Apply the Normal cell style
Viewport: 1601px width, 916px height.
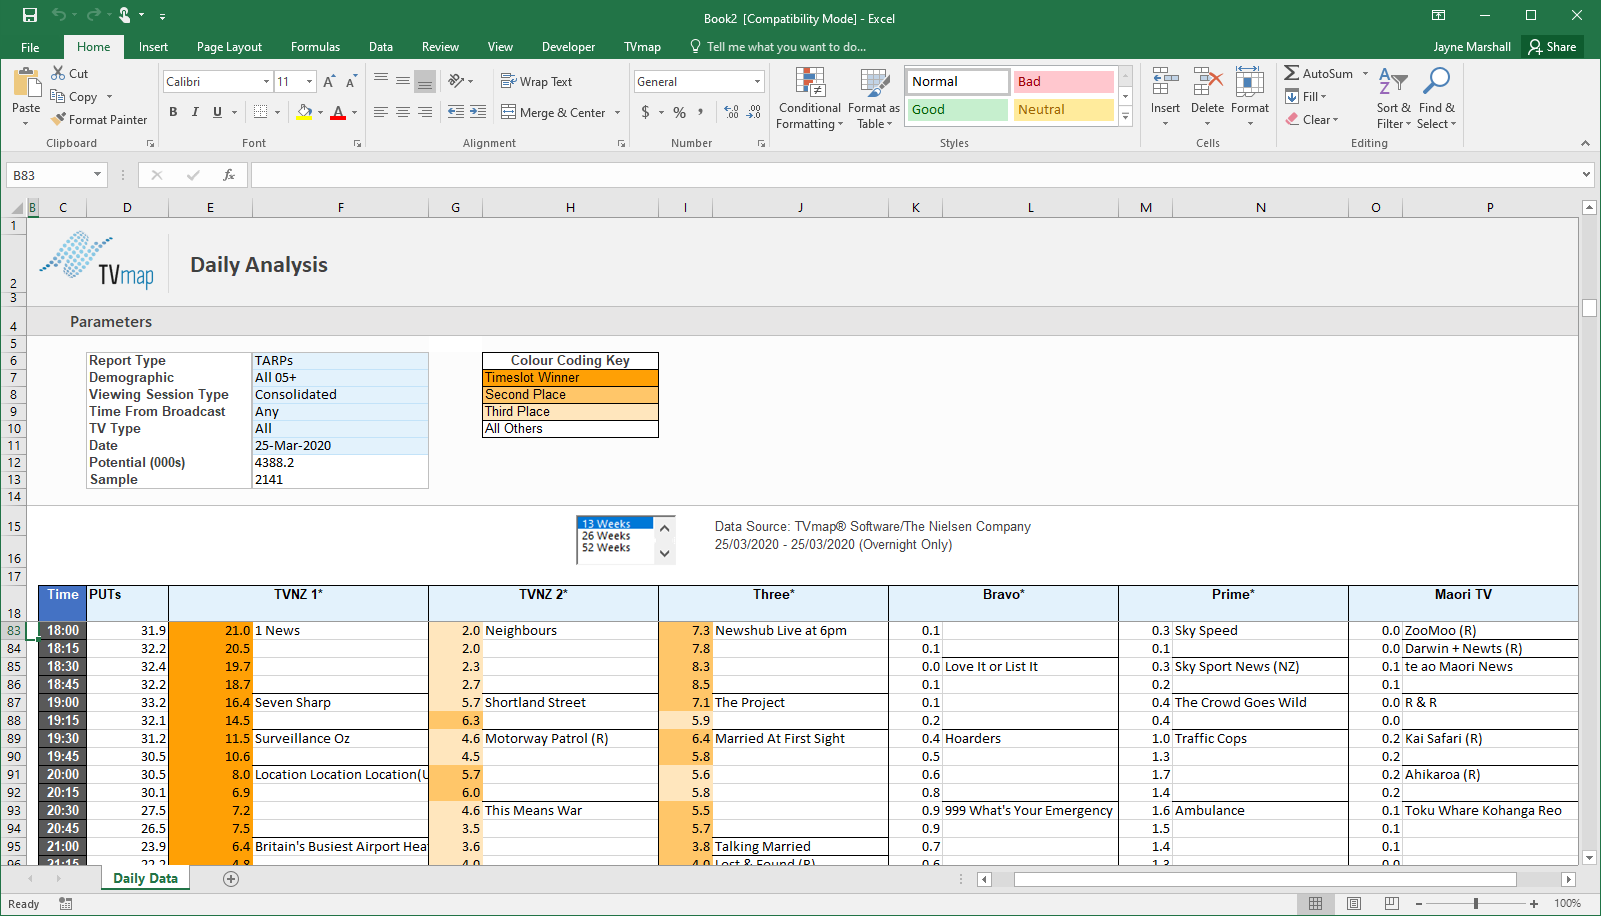(958, 82)
